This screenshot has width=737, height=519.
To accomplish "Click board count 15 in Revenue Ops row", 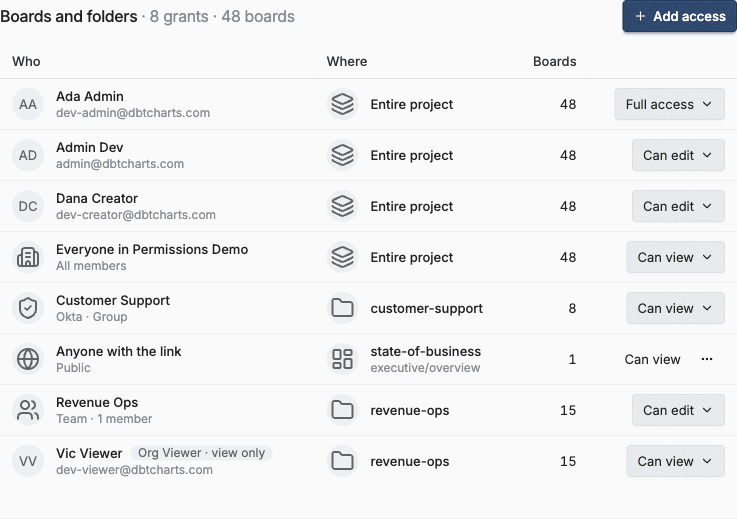I will tap(568, 410).
